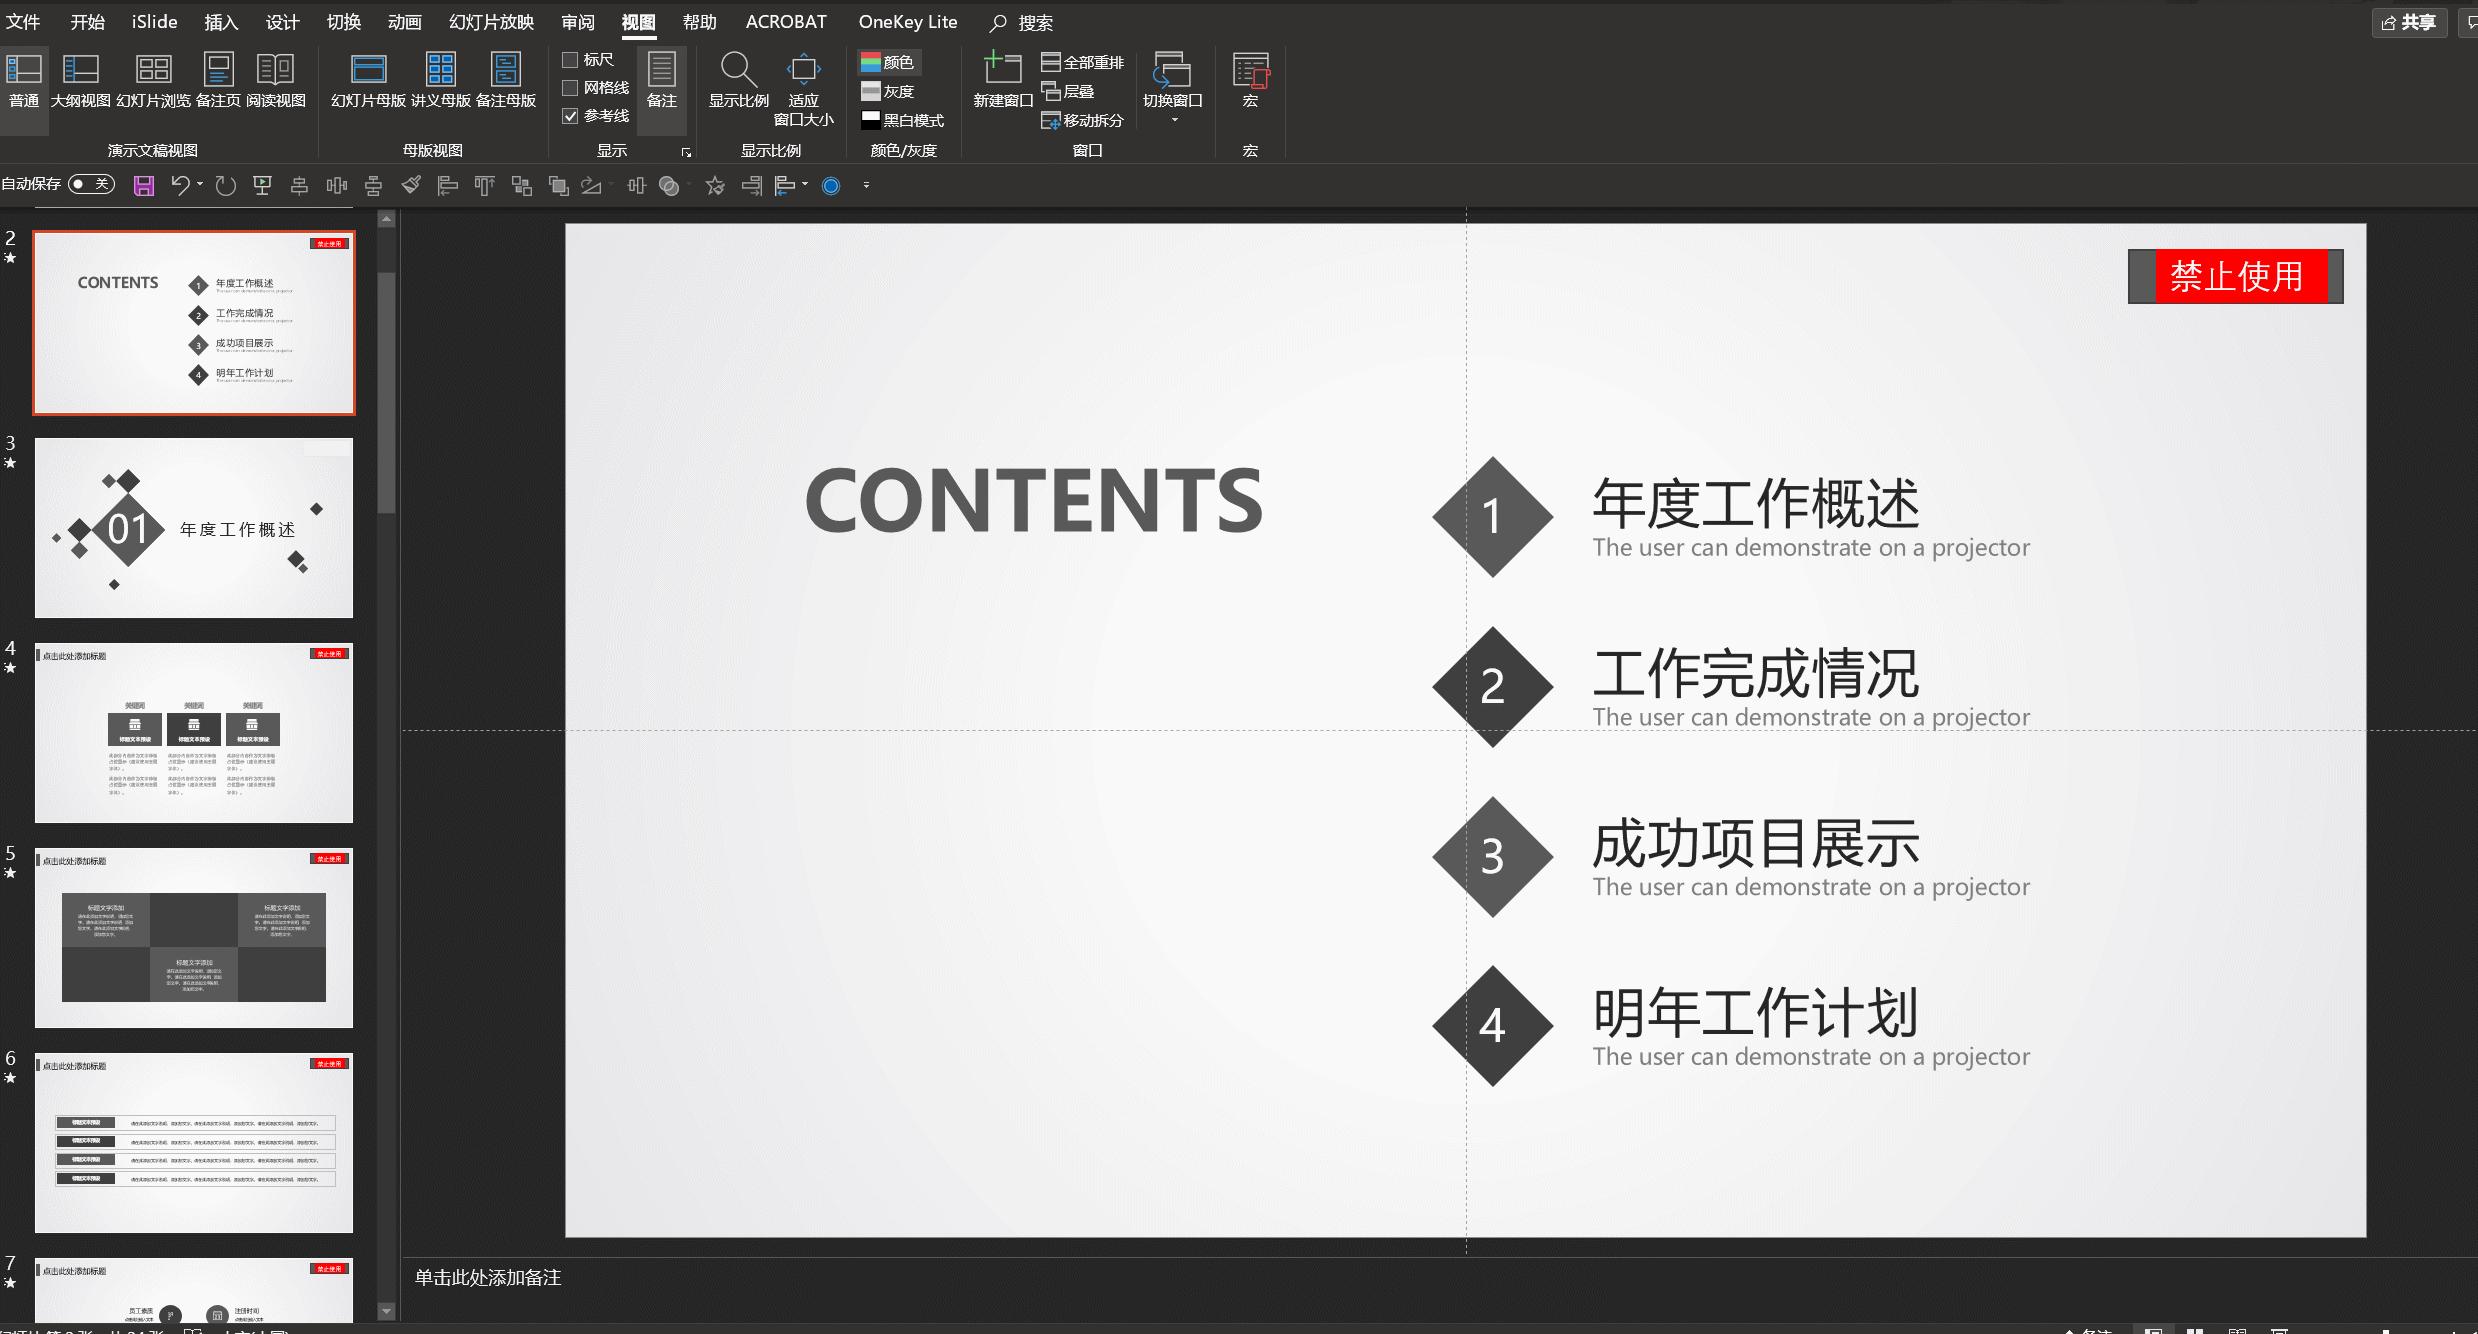Expand the Switch Windows (切换窗口) dropdown

1174,120
